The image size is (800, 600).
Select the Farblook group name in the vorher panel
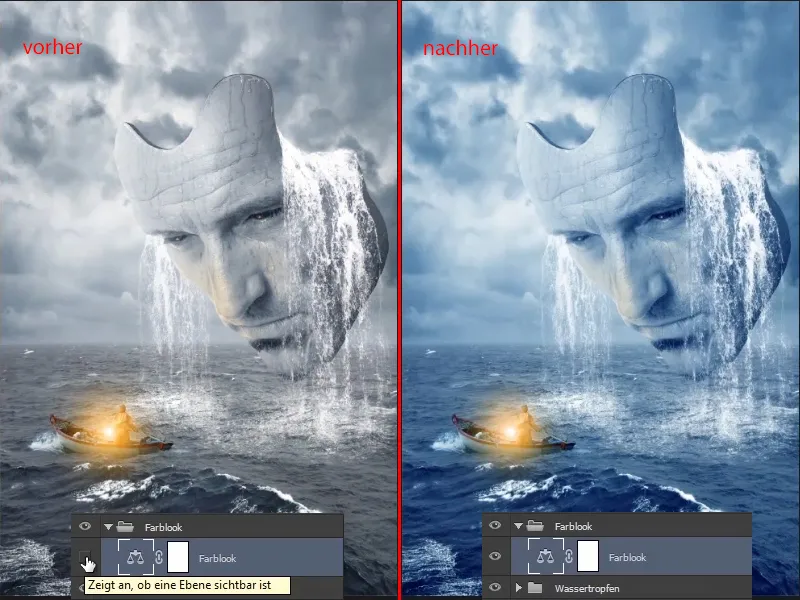(163, 527)
